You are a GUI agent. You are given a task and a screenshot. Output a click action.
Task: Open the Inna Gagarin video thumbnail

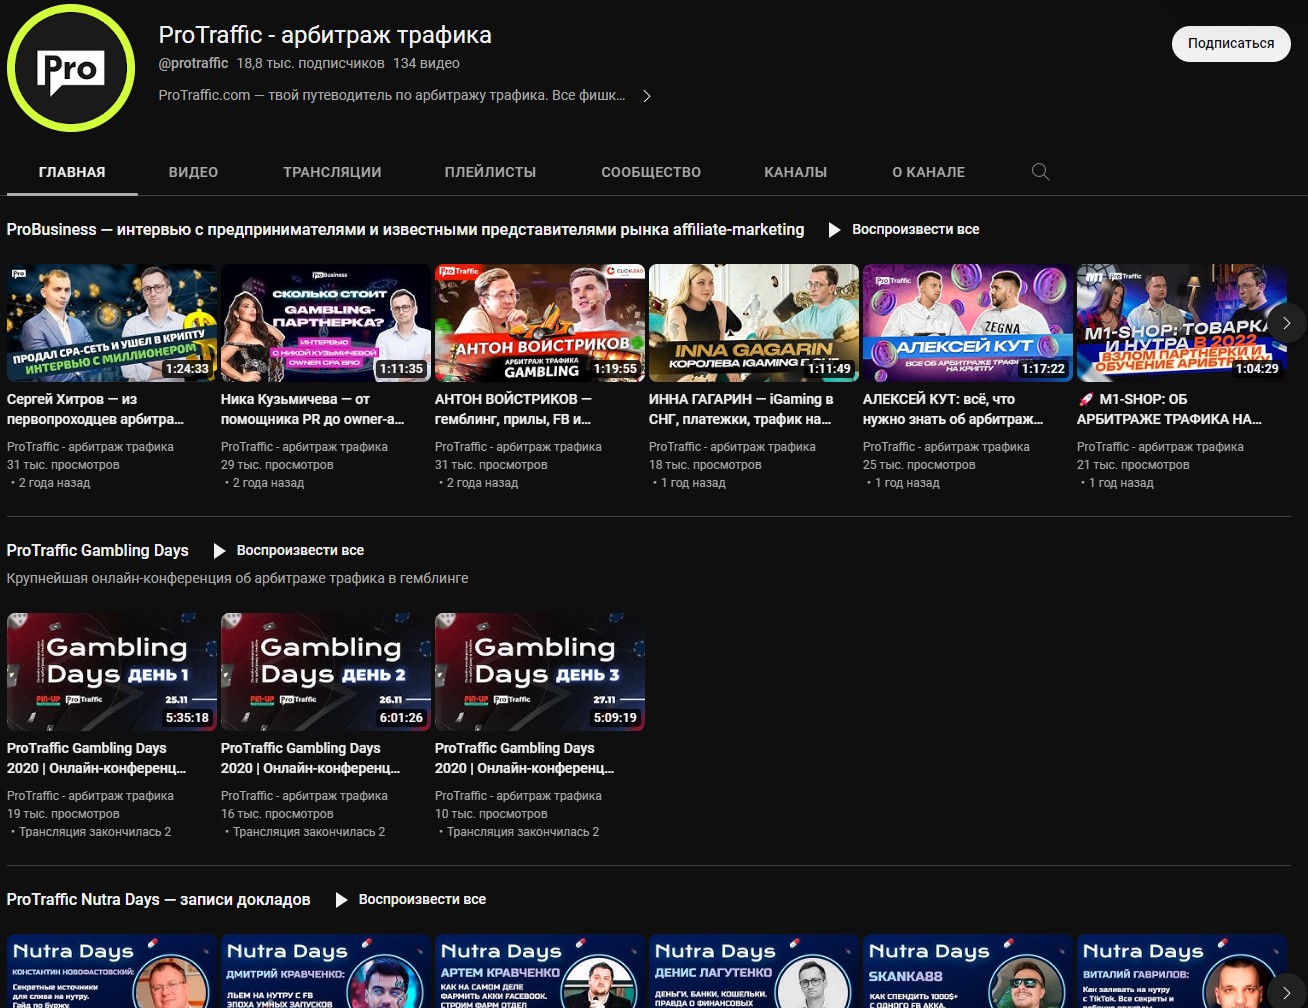(754, 323)
